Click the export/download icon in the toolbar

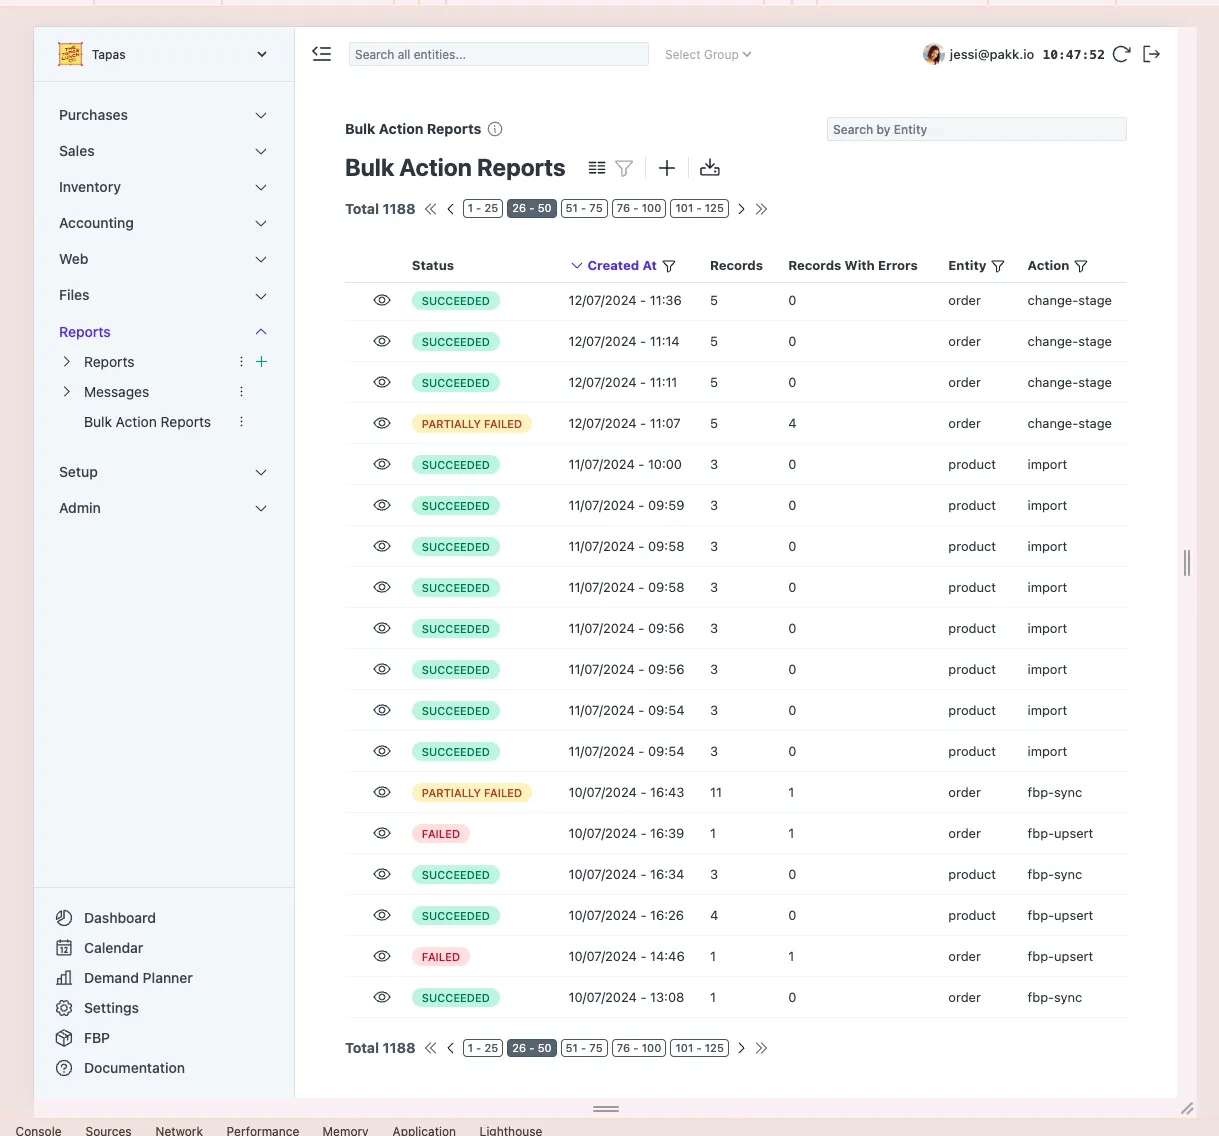[x=710, y=167]
